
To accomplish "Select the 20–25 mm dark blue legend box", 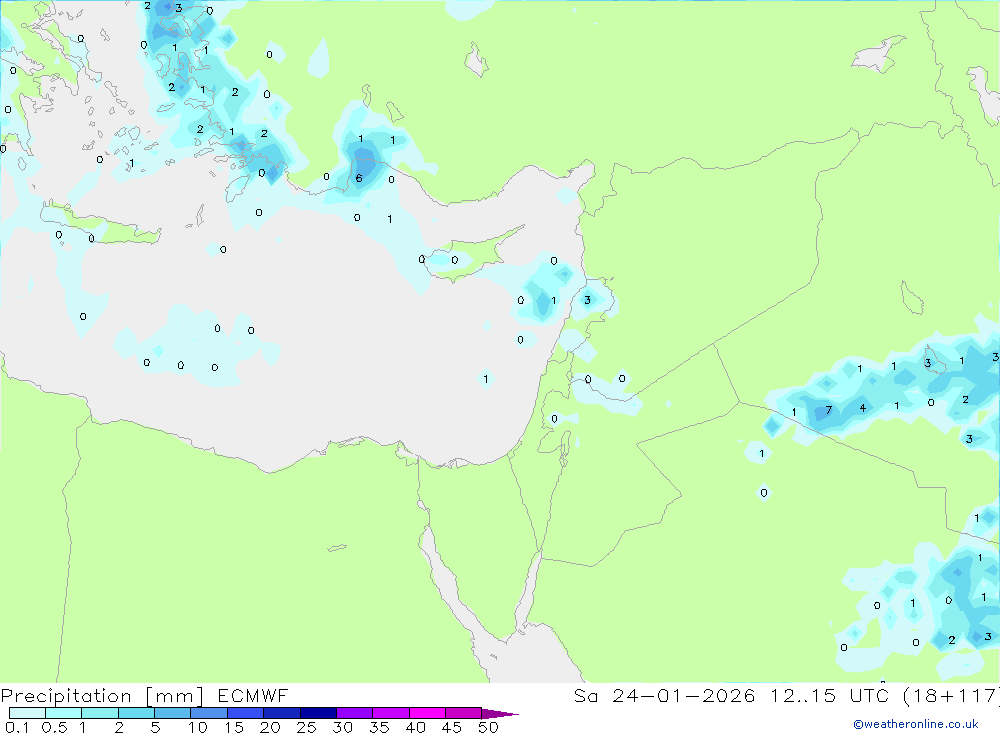I will pos(281,713).
